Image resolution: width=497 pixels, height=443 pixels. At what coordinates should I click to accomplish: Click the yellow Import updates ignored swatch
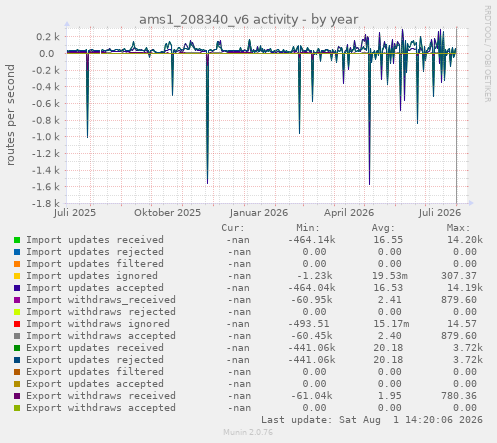tap(17, 276)
